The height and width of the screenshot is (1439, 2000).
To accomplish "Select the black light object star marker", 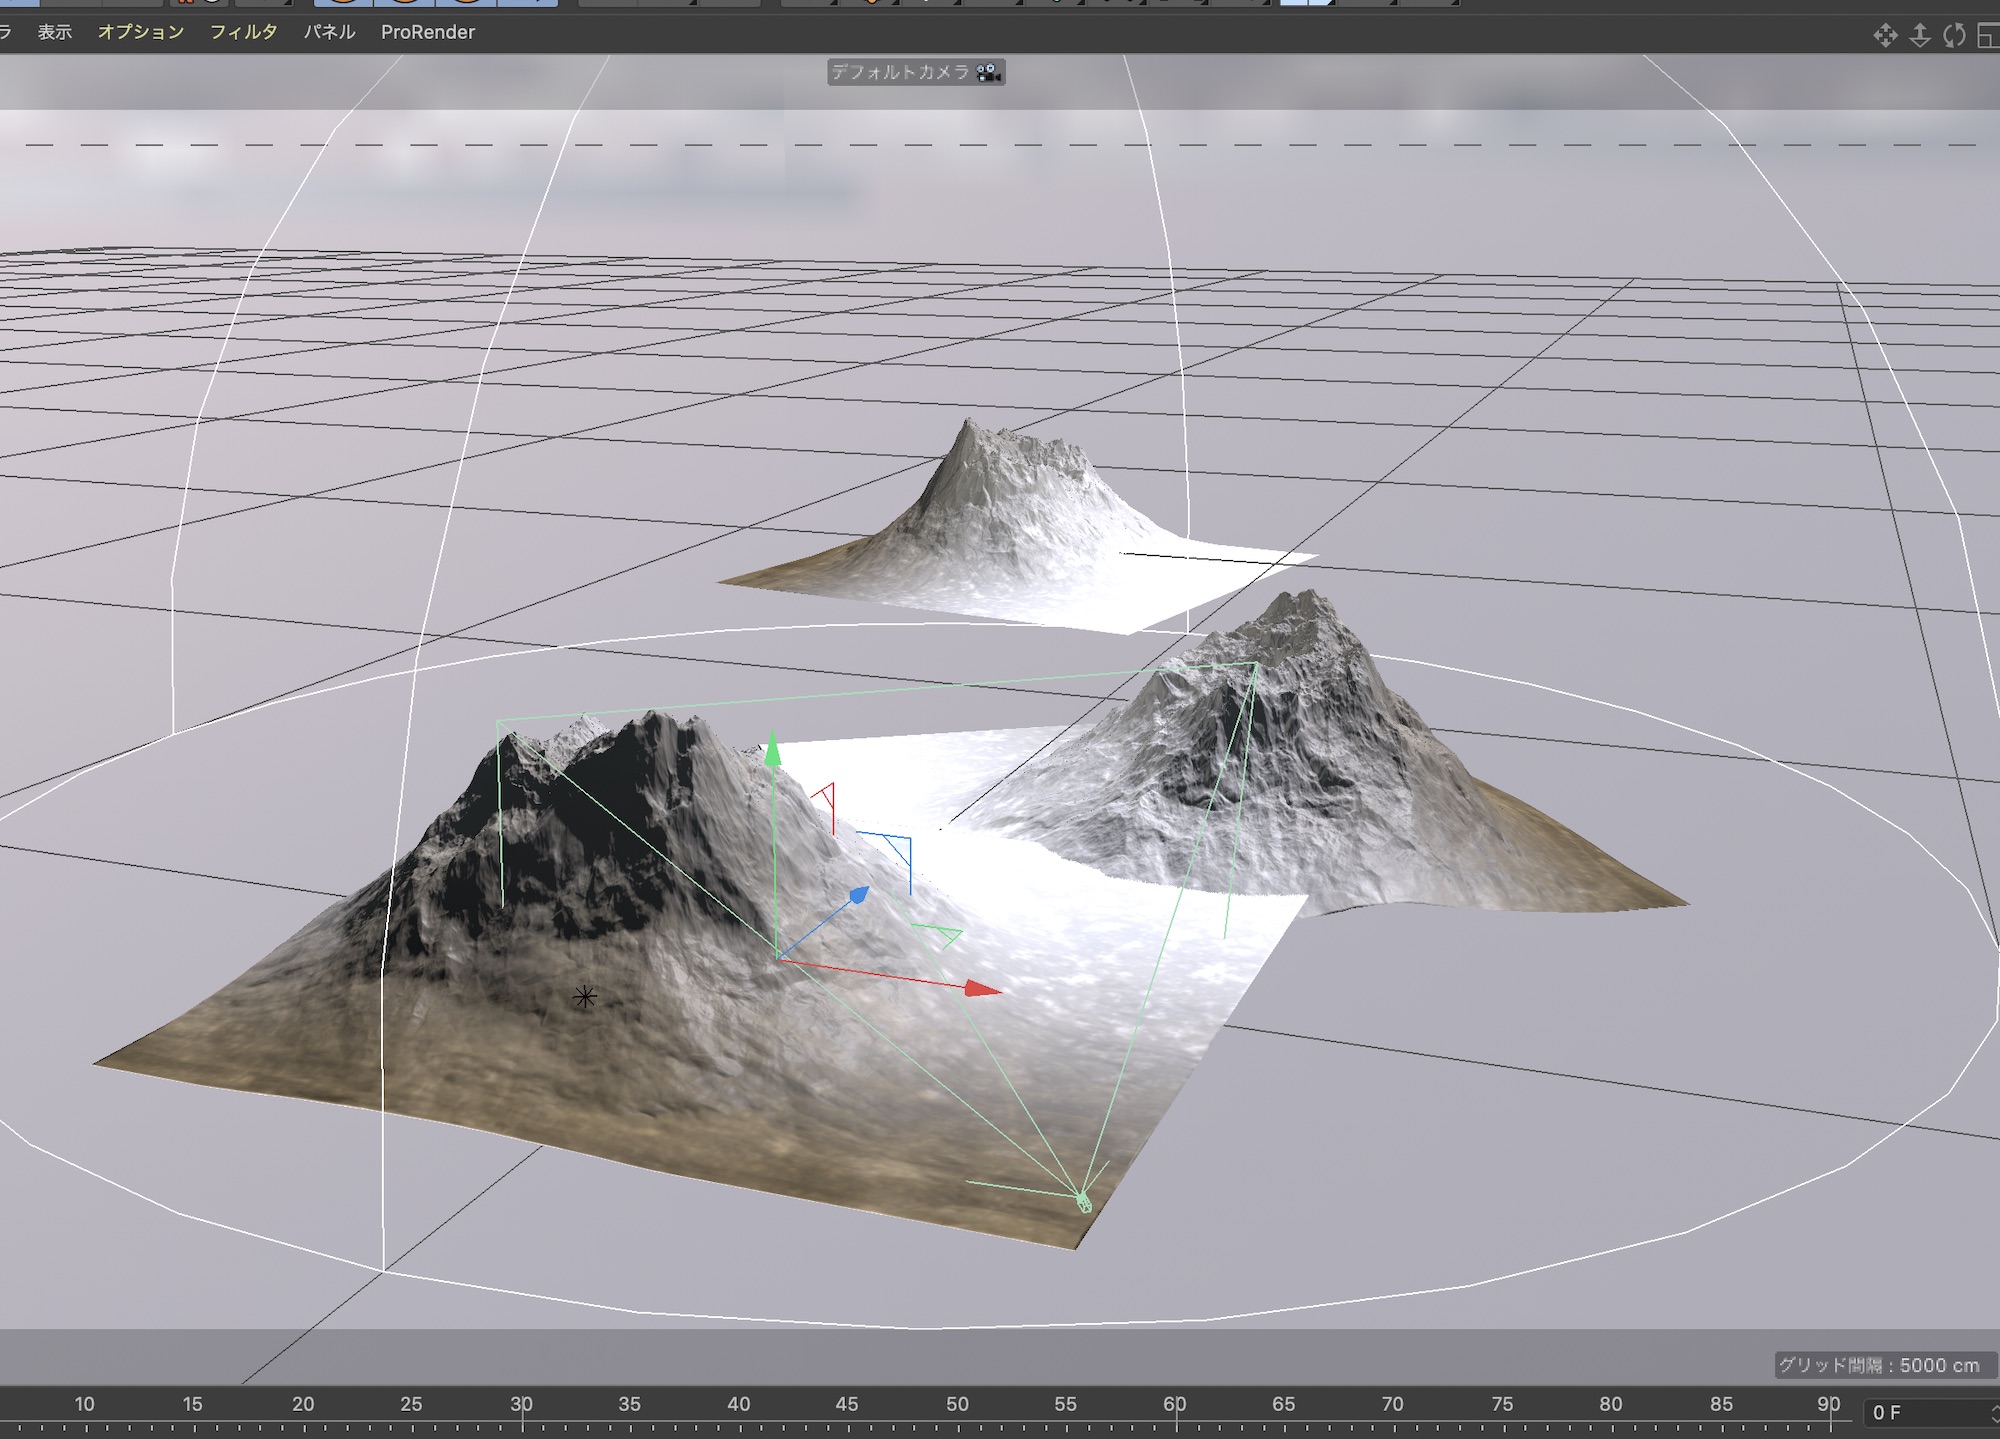I will pyautogui.click(x=585, y=996).
